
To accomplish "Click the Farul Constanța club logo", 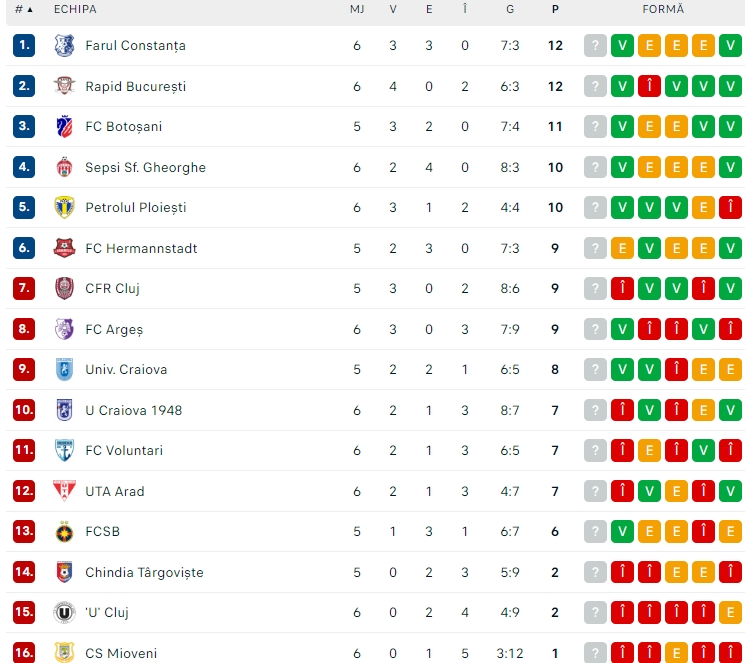I will 65,45.
